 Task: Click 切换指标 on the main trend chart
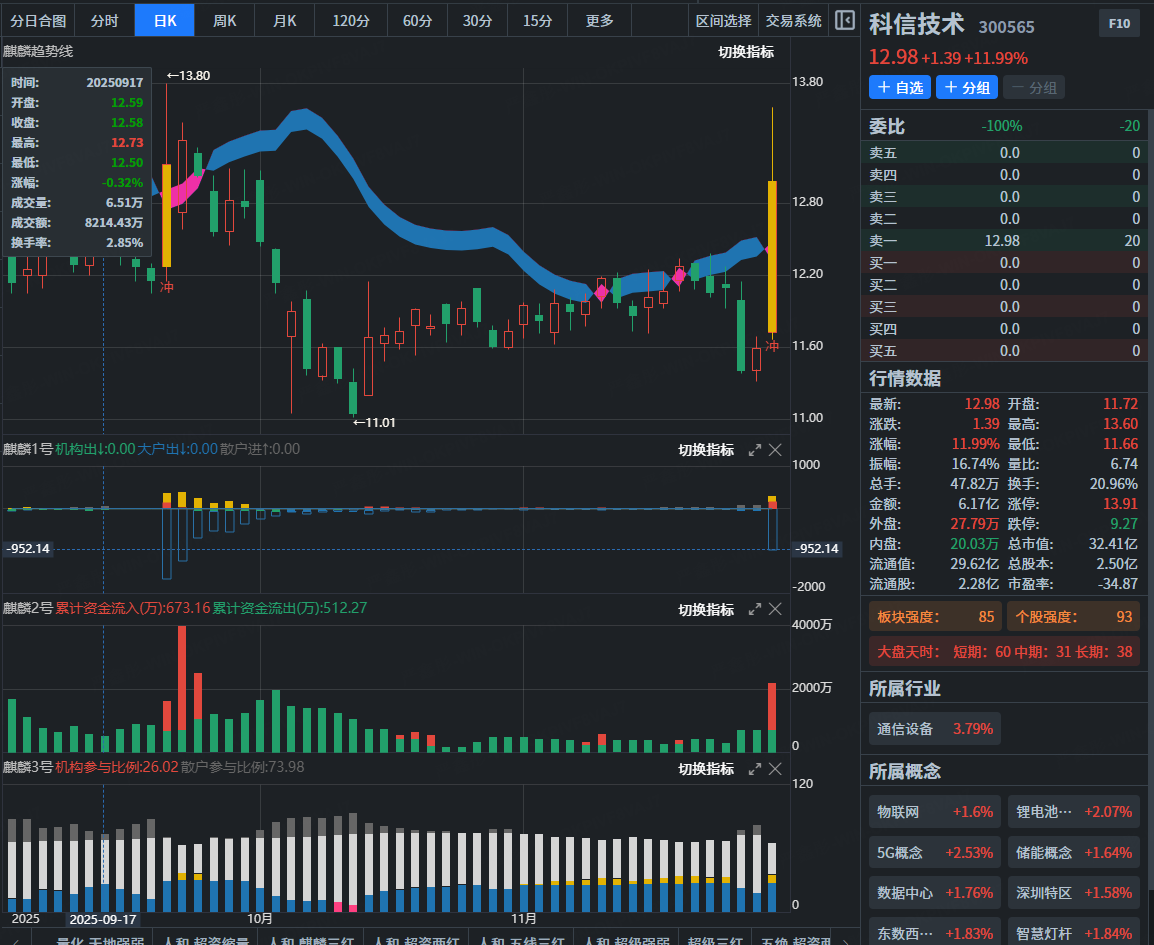(x=746, y=52)
